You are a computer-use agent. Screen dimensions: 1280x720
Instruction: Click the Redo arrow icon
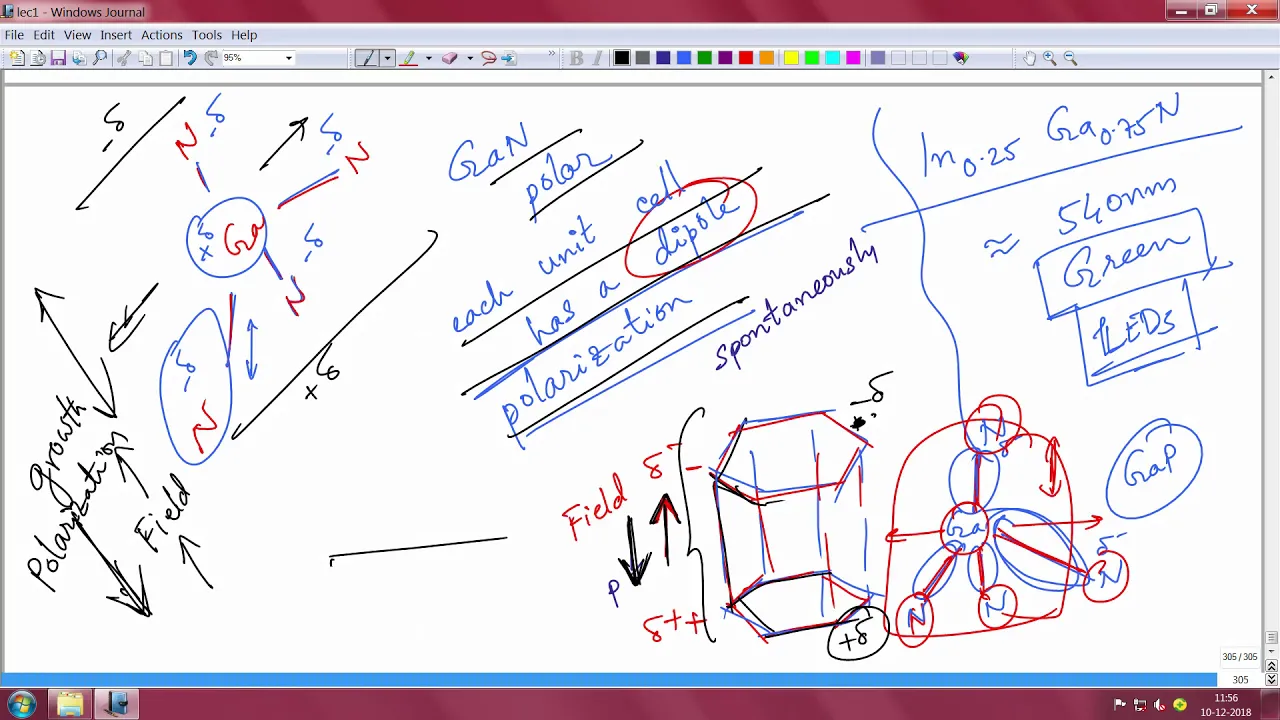tap(211, 58)
